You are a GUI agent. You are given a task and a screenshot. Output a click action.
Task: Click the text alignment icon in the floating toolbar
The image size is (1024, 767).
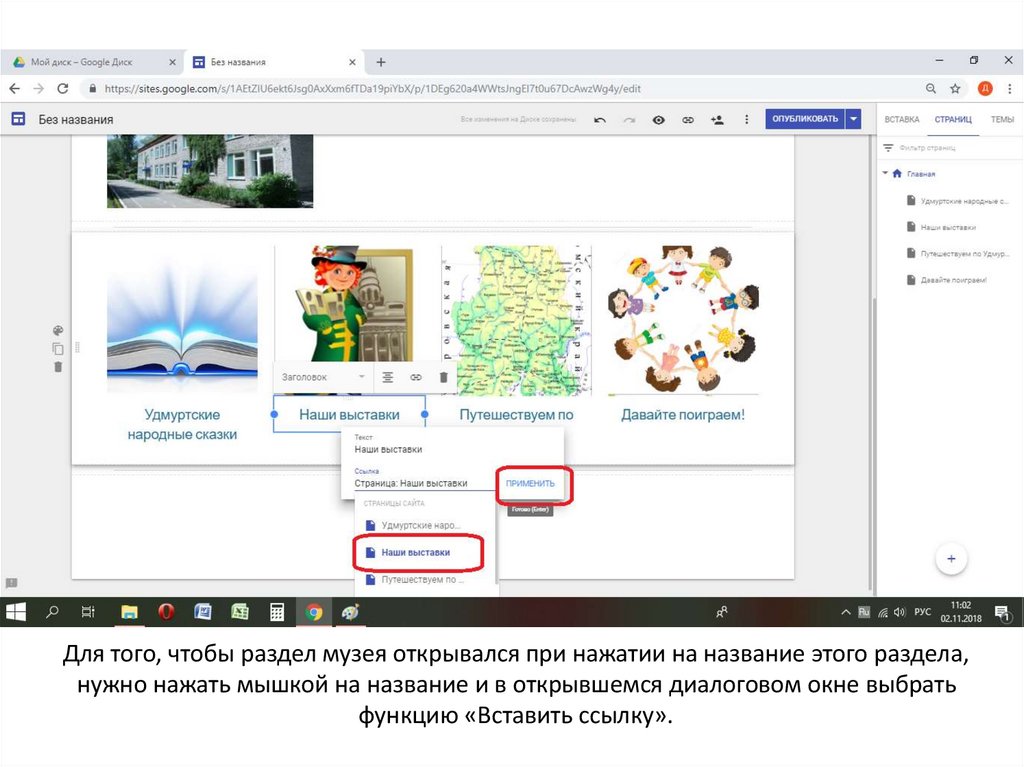[x=387, y=377]
